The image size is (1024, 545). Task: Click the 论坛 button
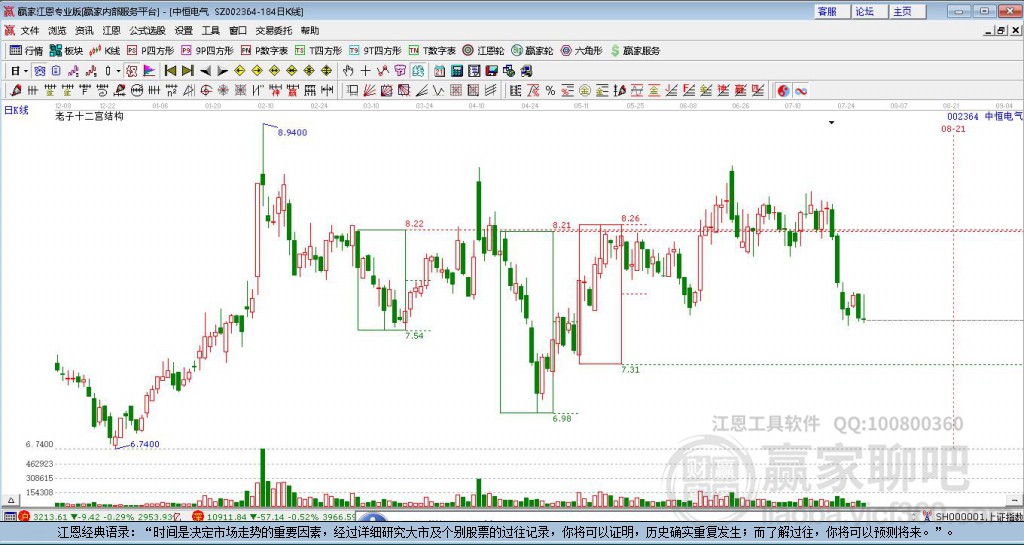coord(870,12)
